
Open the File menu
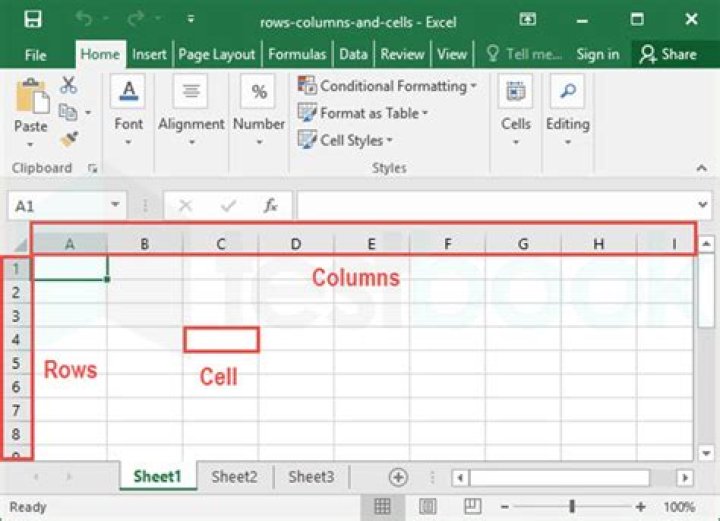coord(35,55)
